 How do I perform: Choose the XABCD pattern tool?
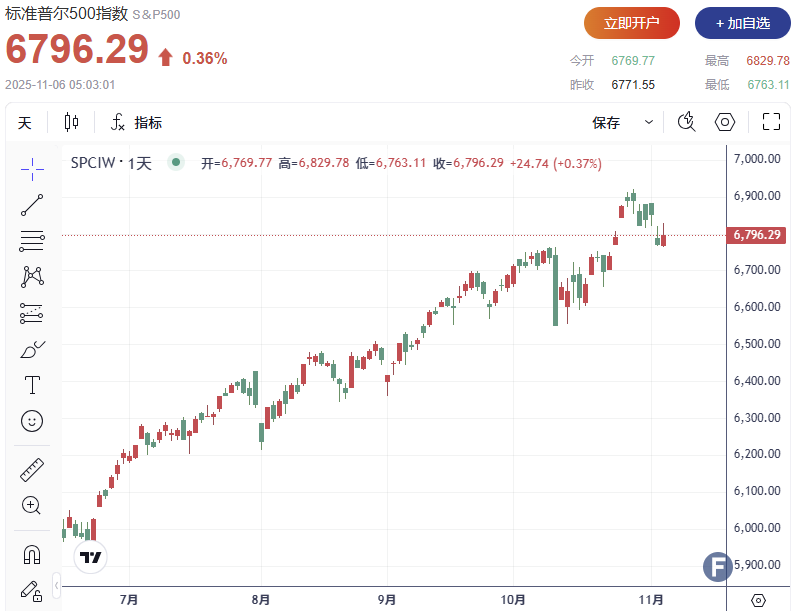point(32,276)
